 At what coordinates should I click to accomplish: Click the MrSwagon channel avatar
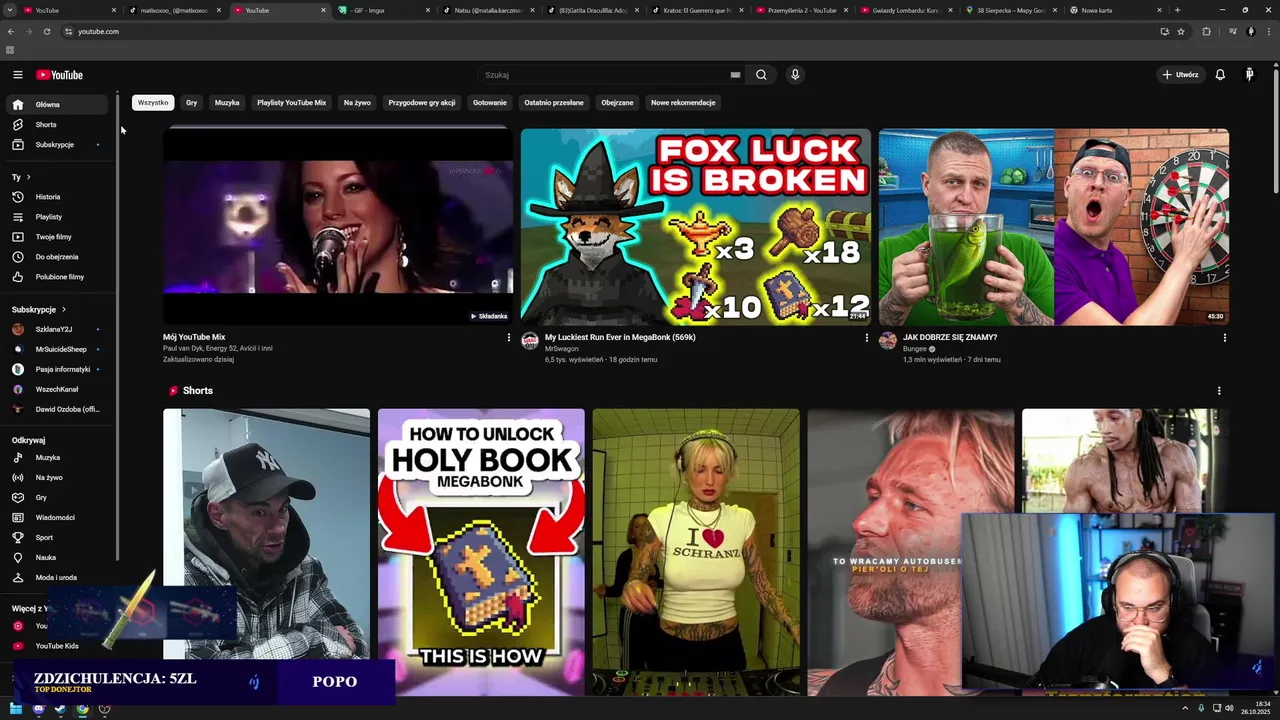[x=530, y=341]
